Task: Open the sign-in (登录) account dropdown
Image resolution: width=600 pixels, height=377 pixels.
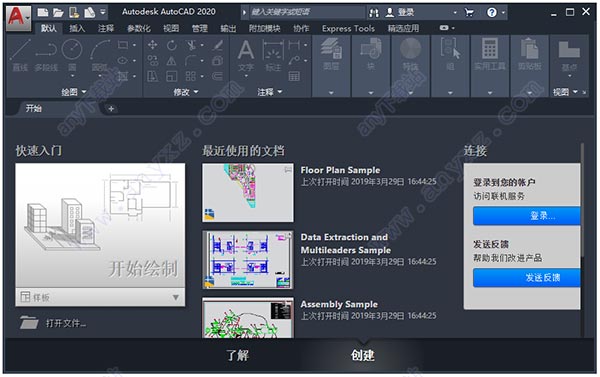Action: [455, 13]
